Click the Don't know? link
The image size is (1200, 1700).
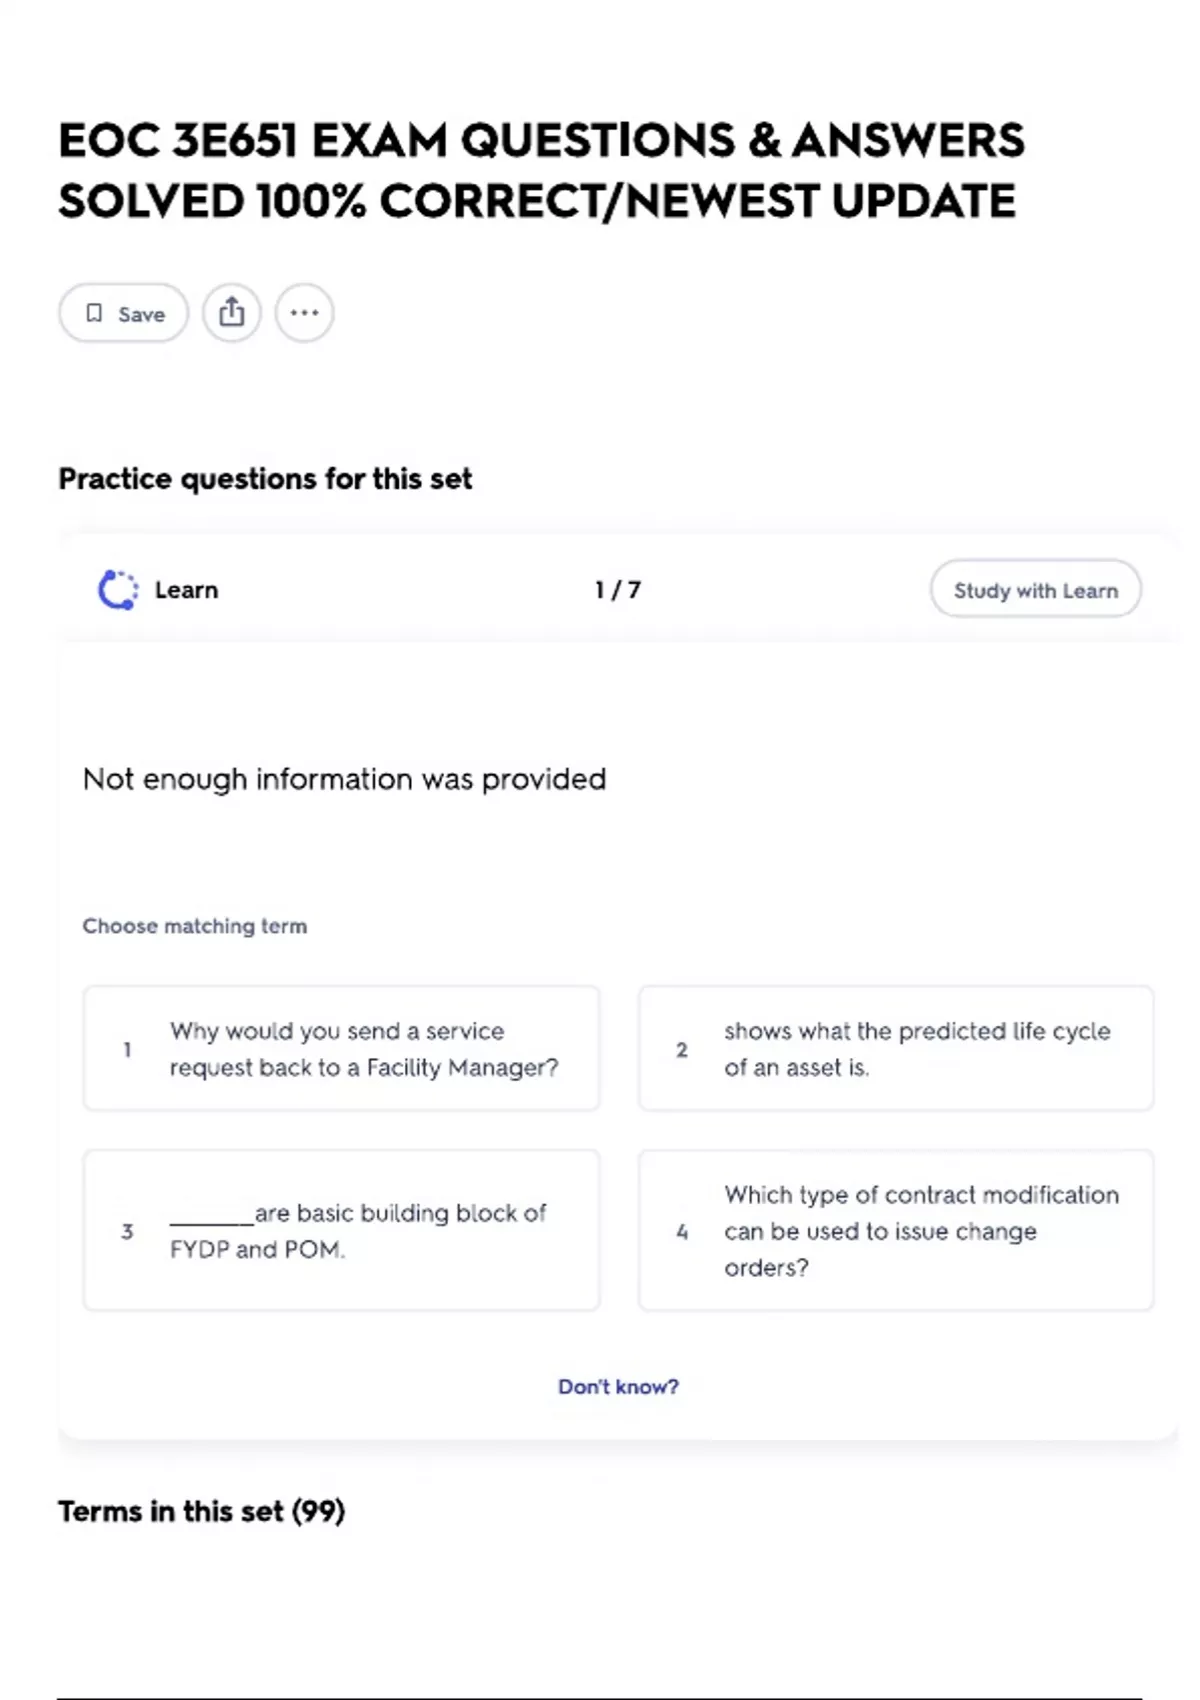click(x=617, y=1387)
